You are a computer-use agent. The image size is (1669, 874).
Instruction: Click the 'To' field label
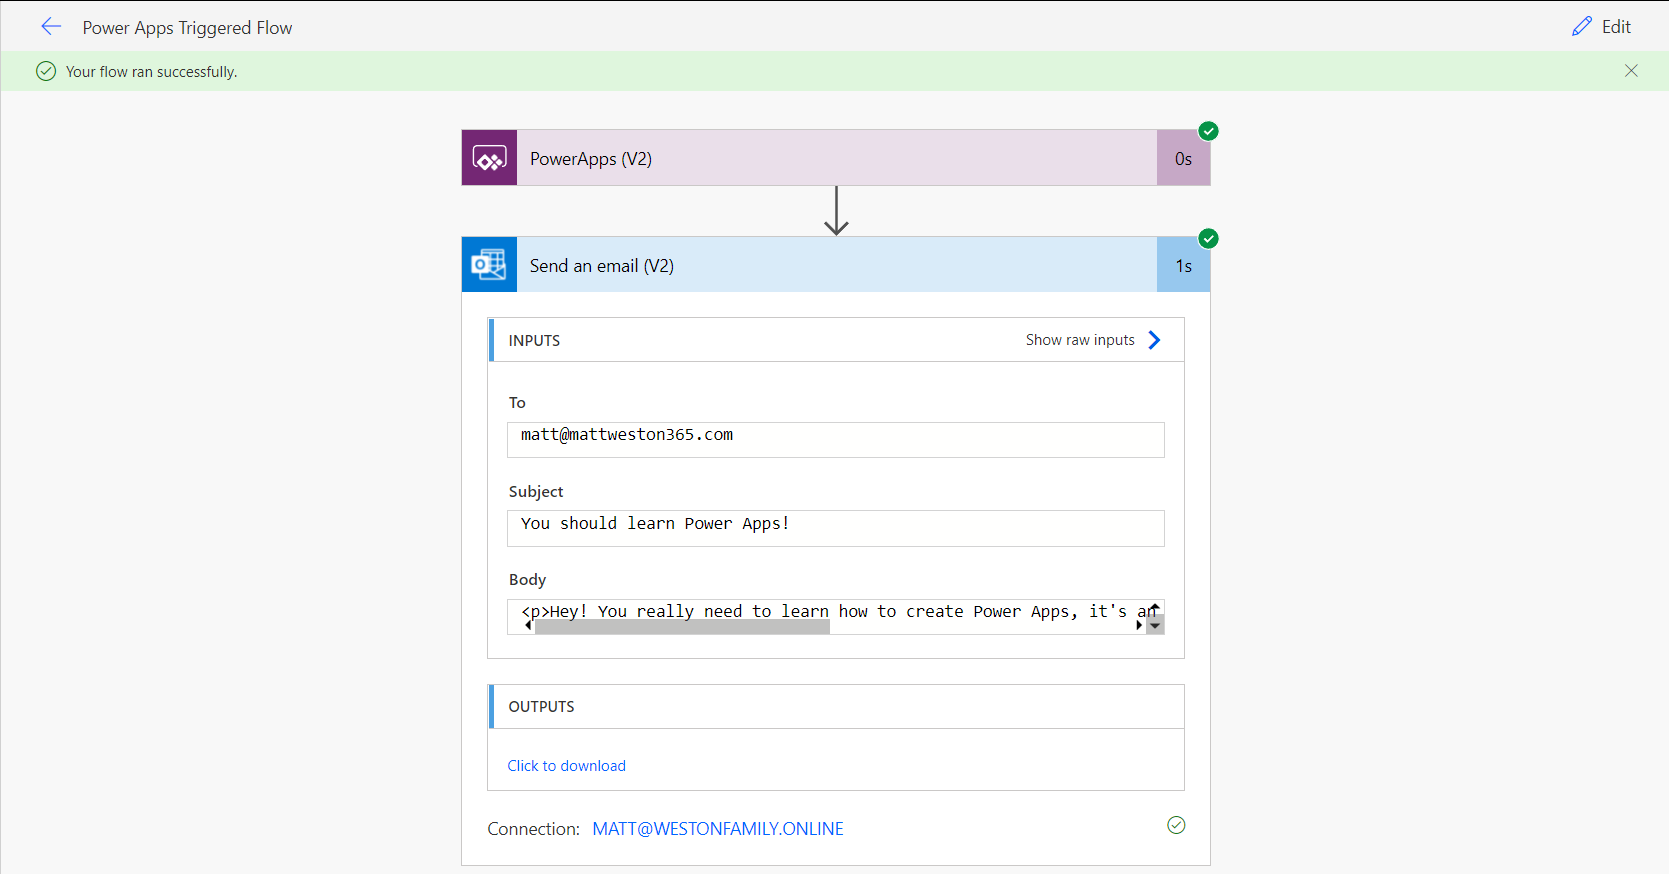(517, 403)
